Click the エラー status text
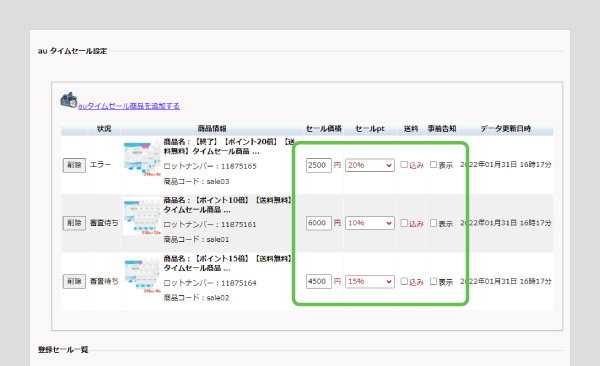Viewport: 600px width, 366px height. coord(100,165)
